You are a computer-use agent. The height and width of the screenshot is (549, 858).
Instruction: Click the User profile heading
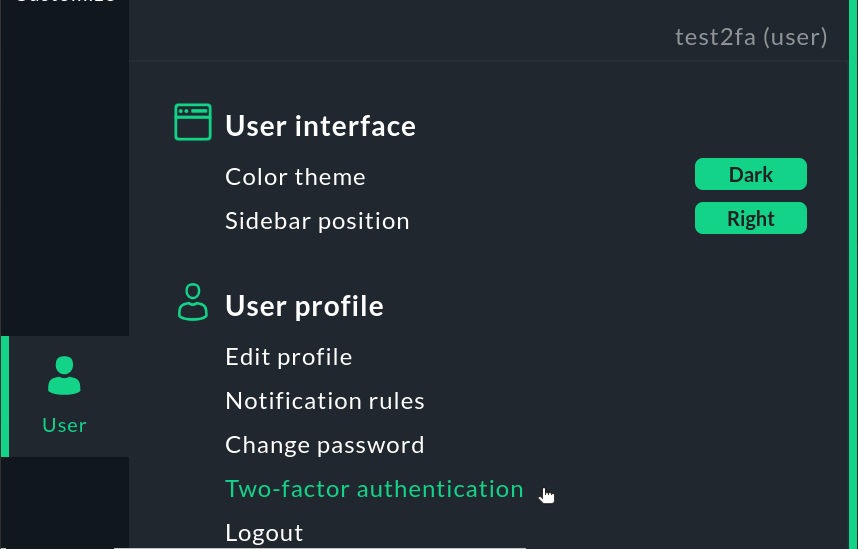(304, 306)
